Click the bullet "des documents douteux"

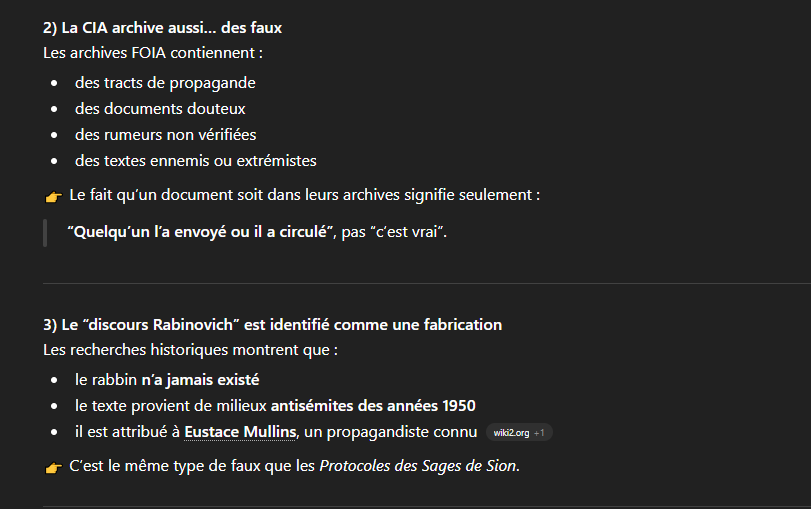(x=160, y=109)
